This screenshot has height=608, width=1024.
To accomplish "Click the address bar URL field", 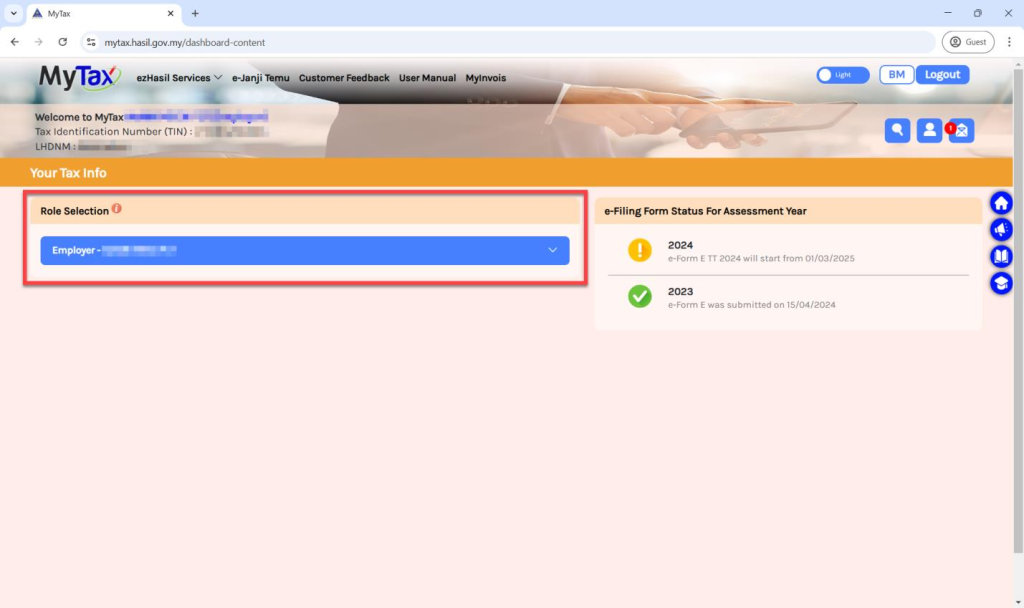I will [x=509, y=42].
